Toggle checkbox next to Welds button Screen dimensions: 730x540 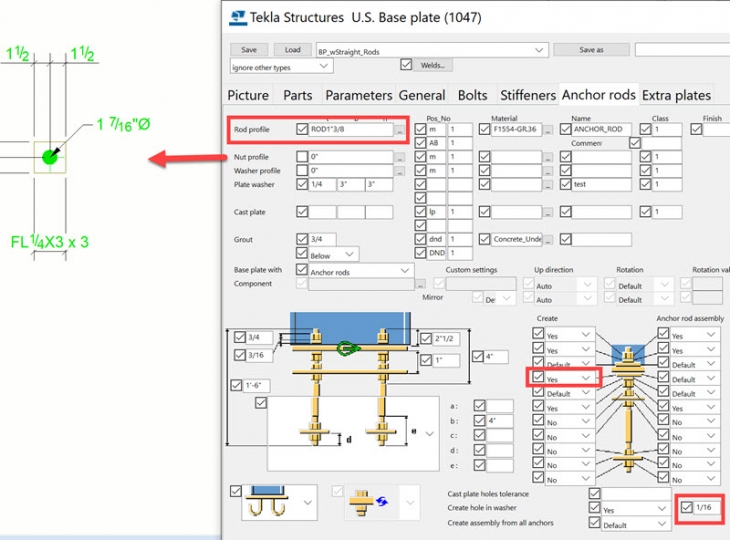coord(406,64)
